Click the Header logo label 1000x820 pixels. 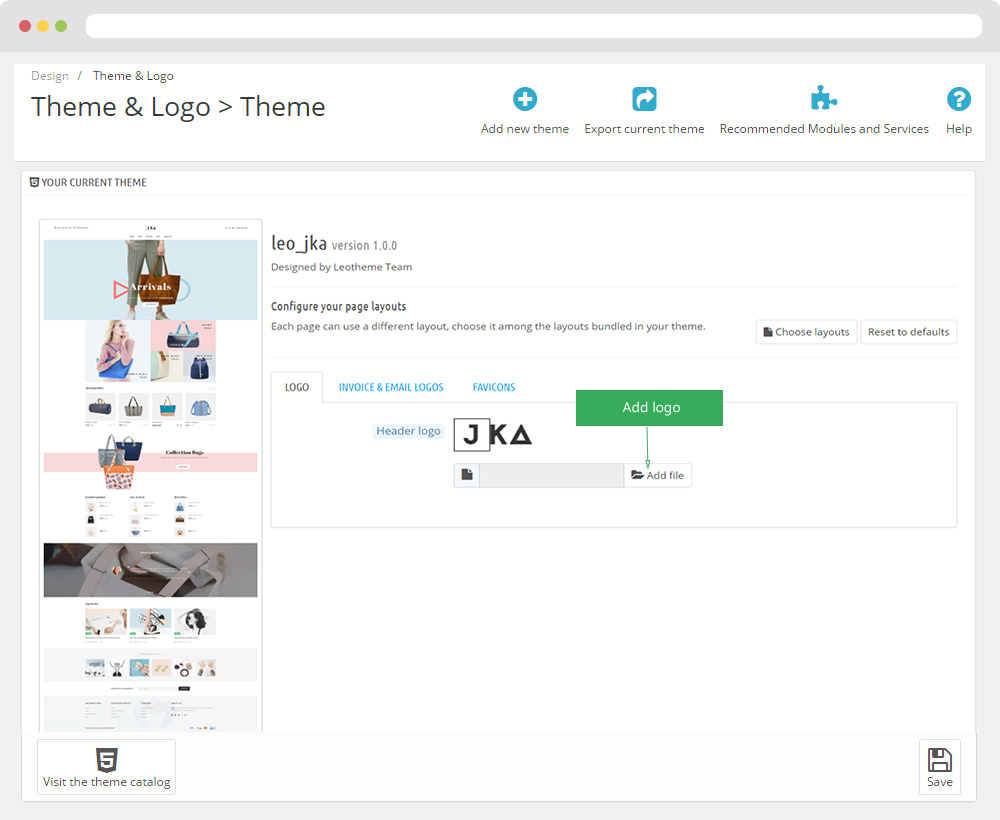click(408, 431)
